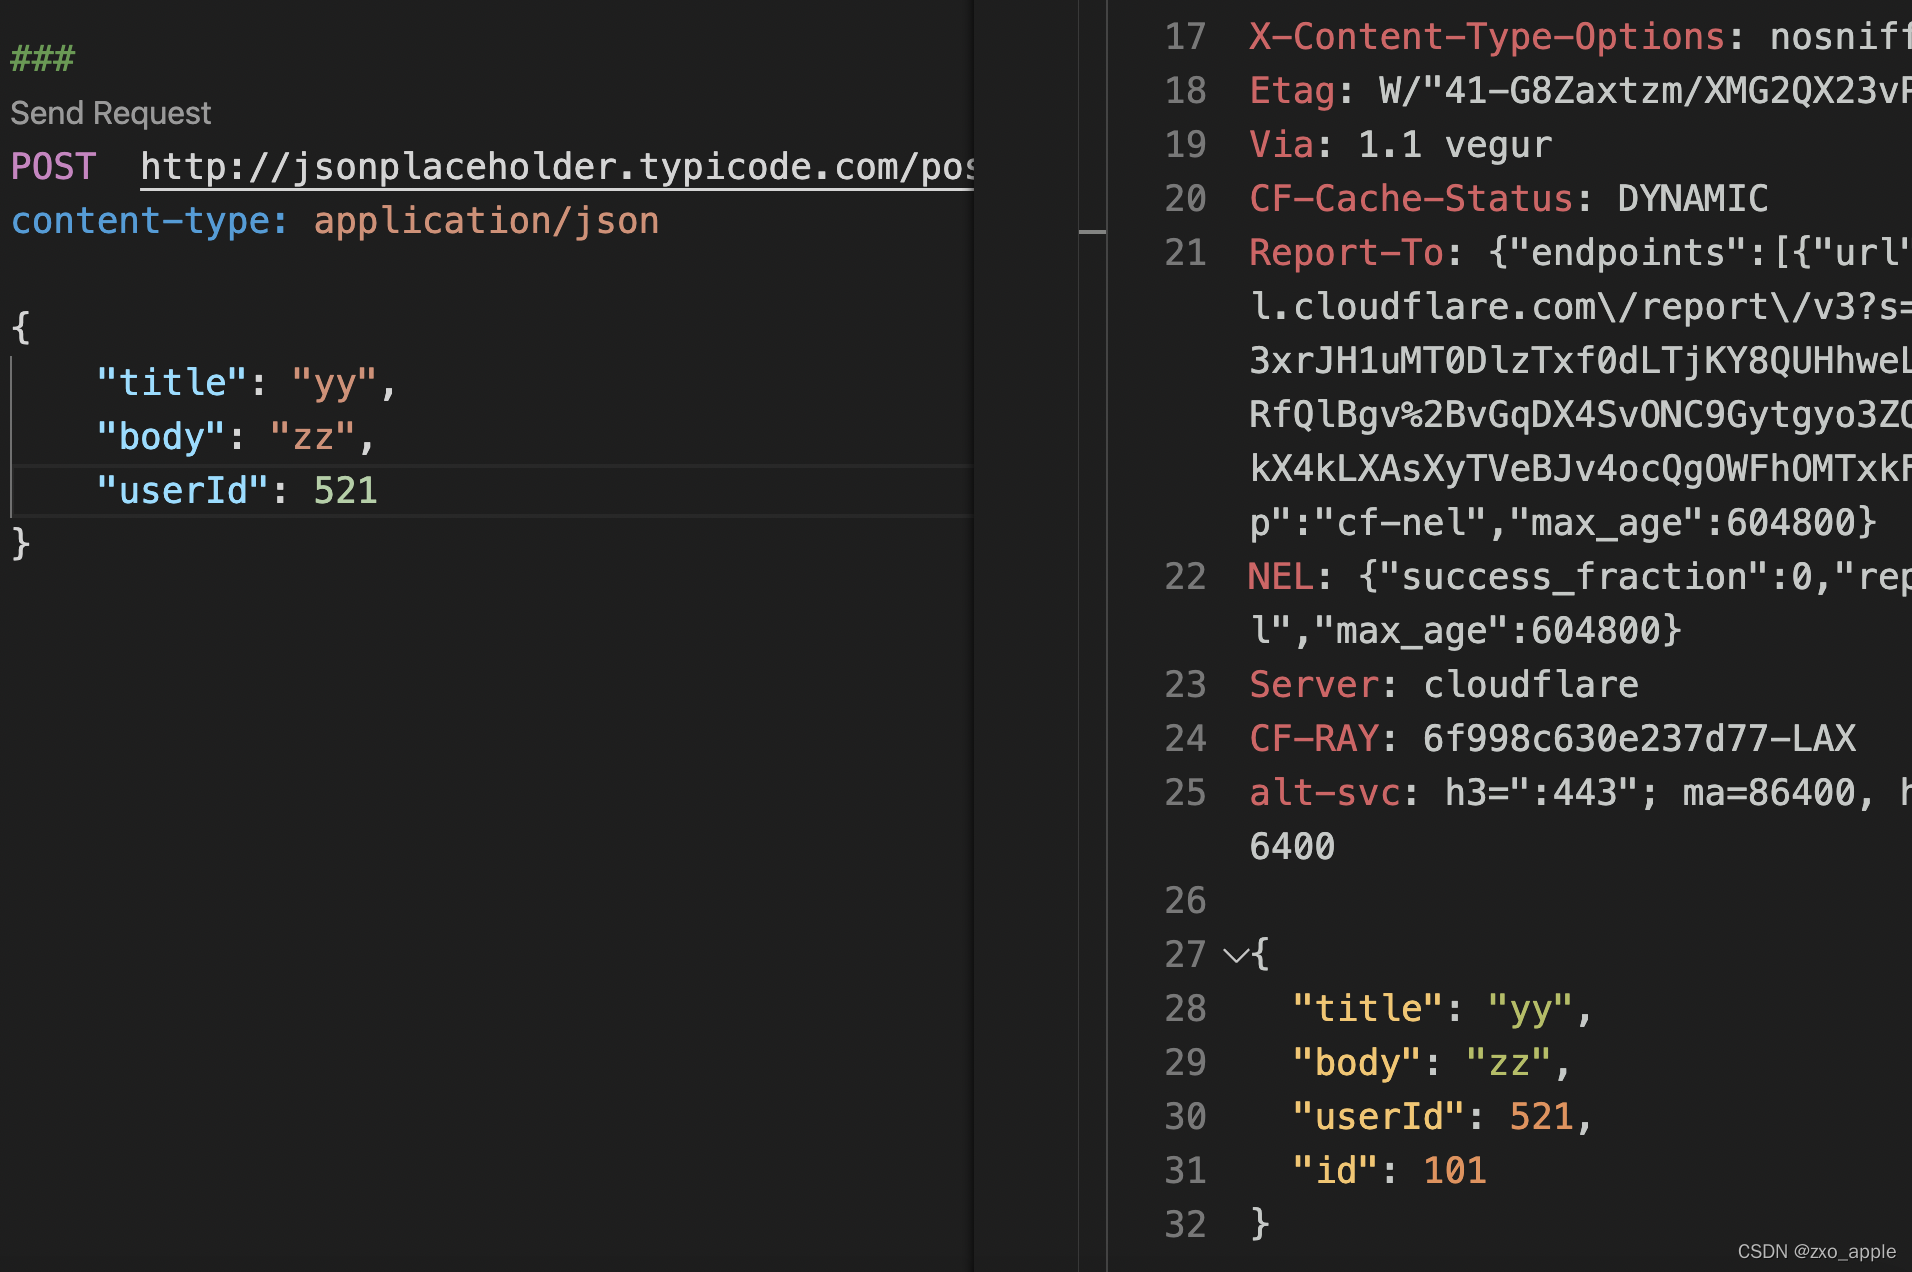Click the "title" key in request body

(x=172, y=383)
